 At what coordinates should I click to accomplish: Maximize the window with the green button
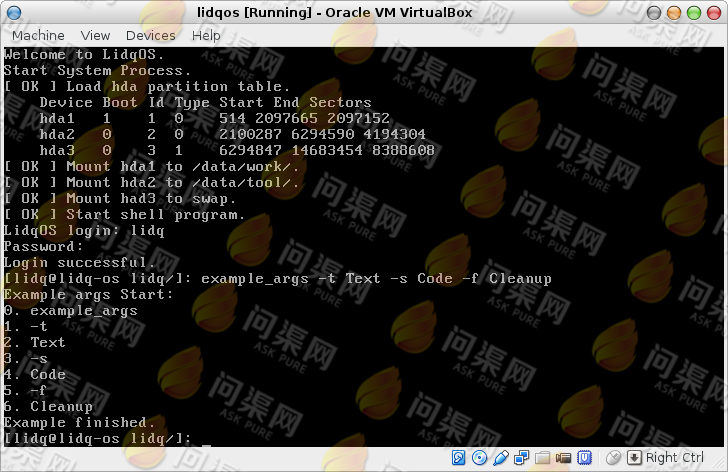click(x=694, y=13)
